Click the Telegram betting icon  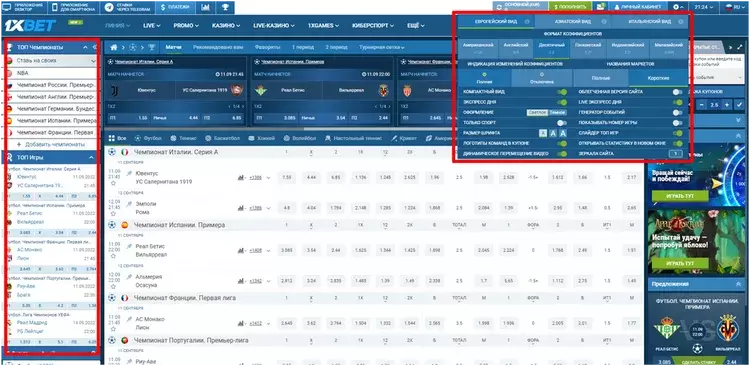point(110,7)
